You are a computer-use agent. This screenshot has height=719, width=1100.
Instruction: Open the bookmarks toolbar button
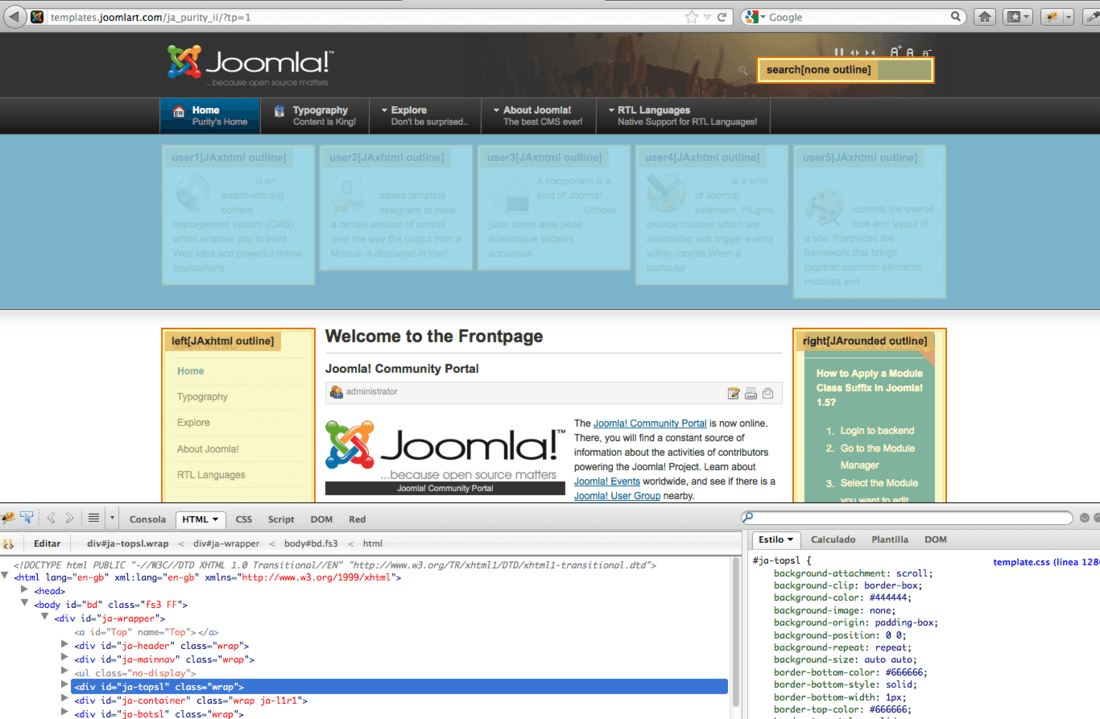1017,17
